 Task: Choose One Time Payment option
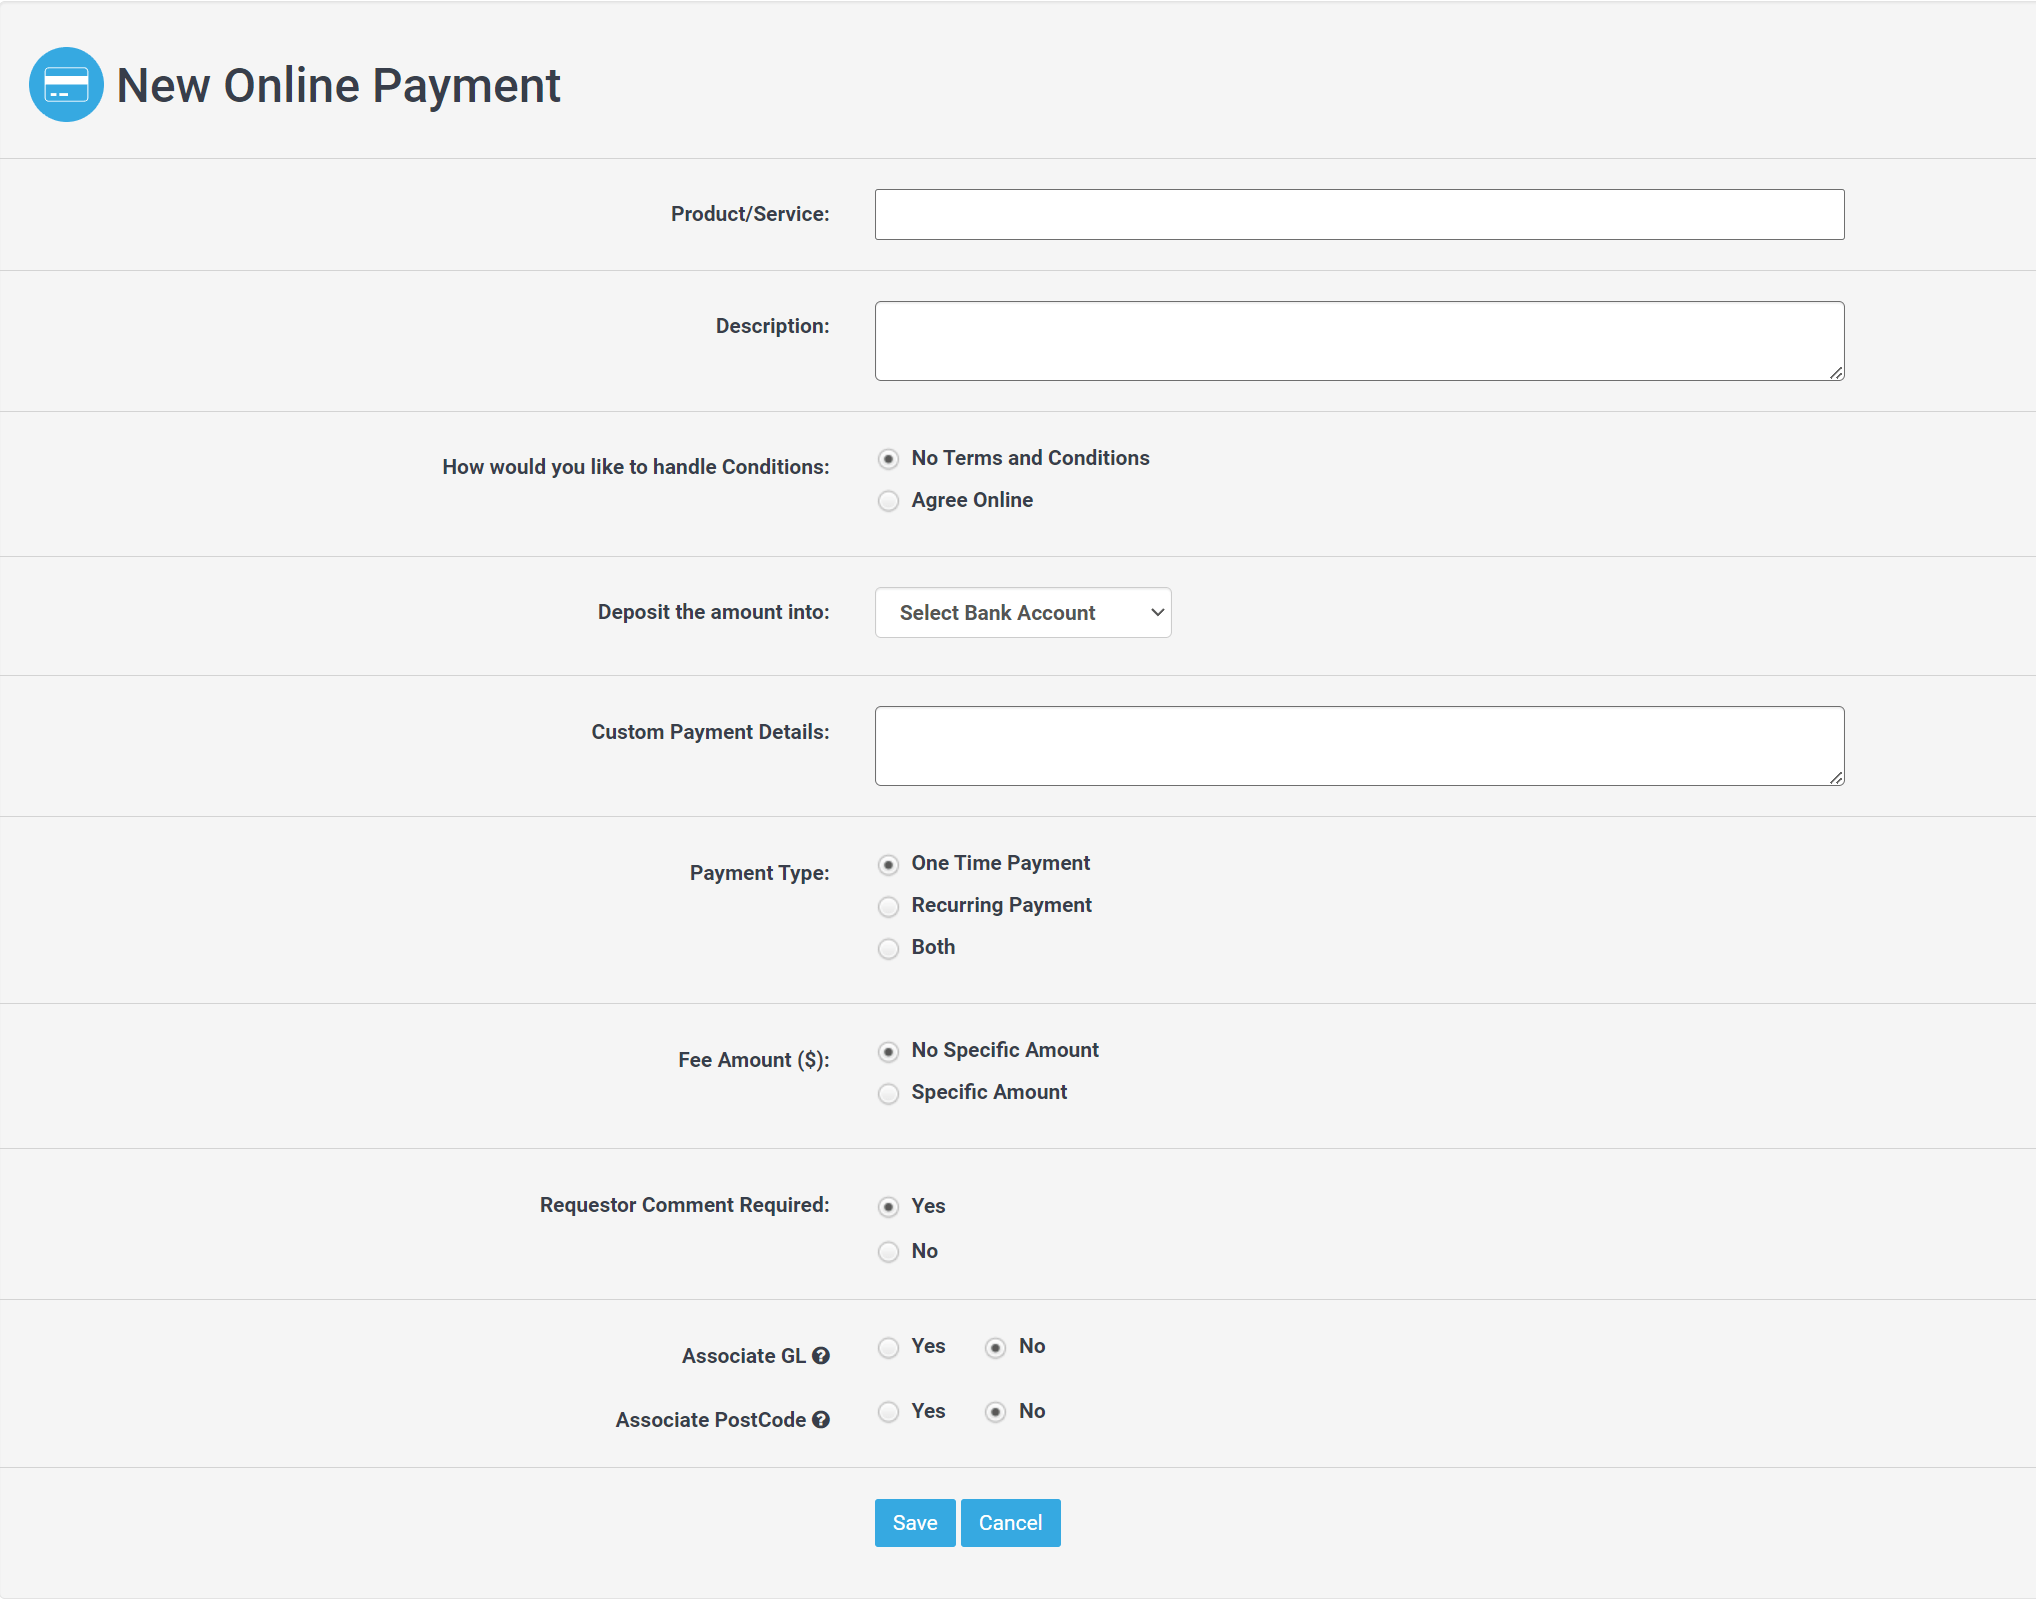[x=888, y=864]
